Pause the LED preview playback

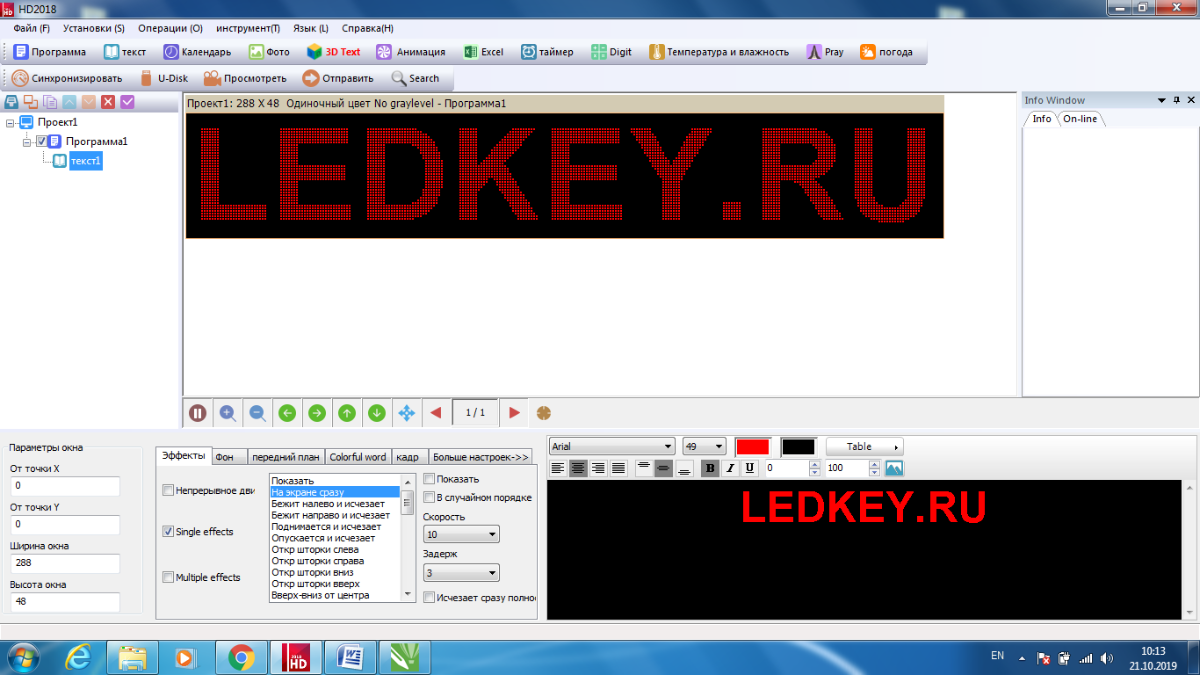pos(198,412)
